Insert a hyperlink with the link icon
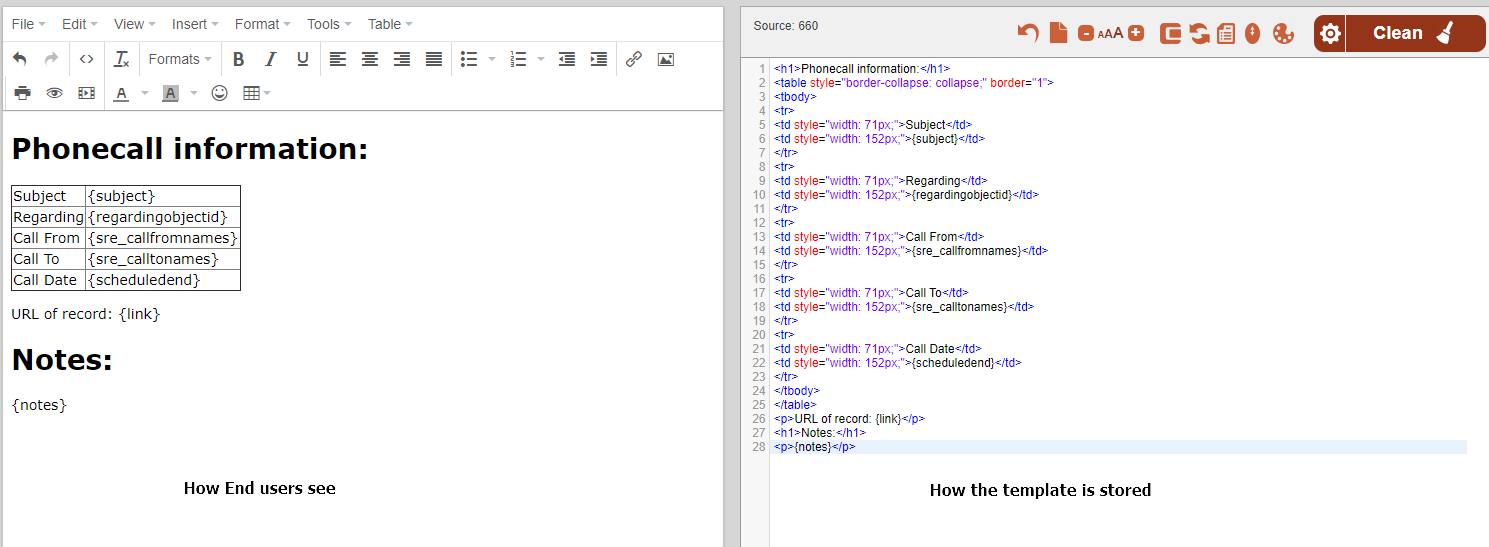 click(x=634, y=59)
